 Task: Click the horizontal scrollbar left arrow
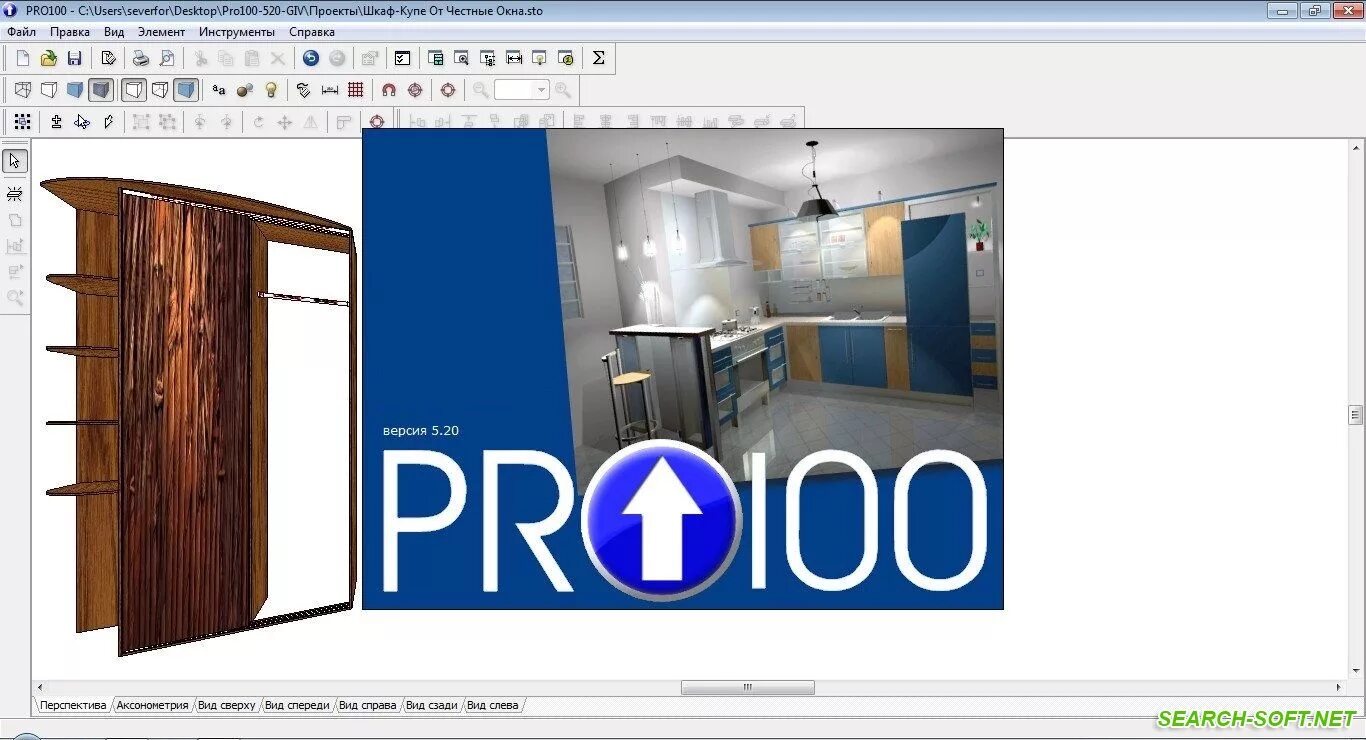coord(40,687)
